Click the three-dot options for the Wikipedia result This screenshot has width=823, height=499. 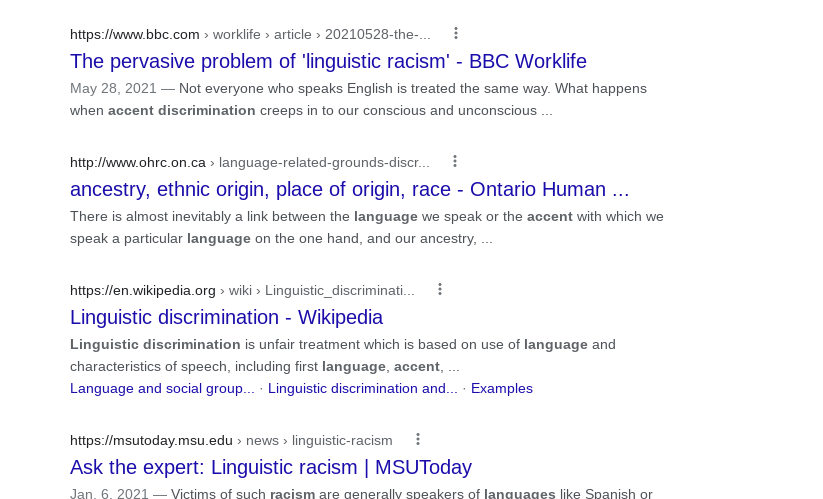(x=439, y=290)
